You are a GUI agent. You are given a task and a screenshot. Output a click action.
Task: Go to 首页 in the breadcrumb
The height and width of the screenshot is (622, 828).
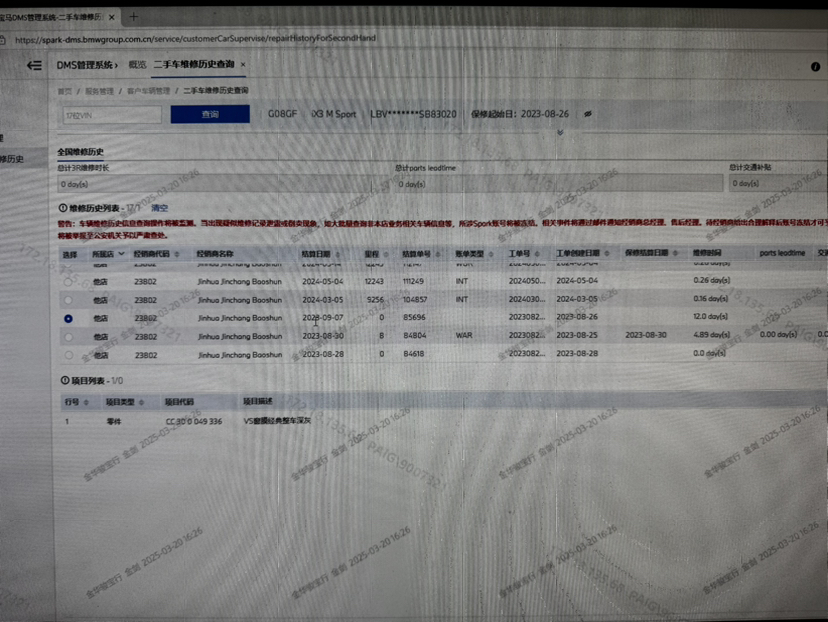pos(64,91)
